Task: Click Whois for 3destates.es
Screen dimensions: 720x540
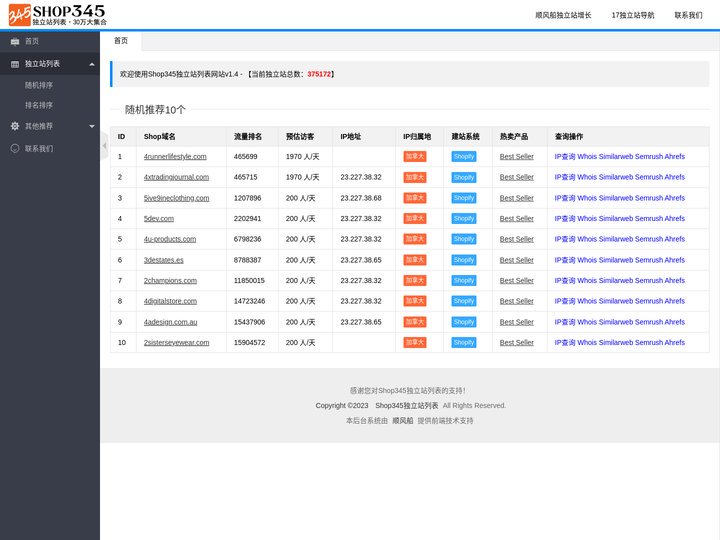Action: 587,260
